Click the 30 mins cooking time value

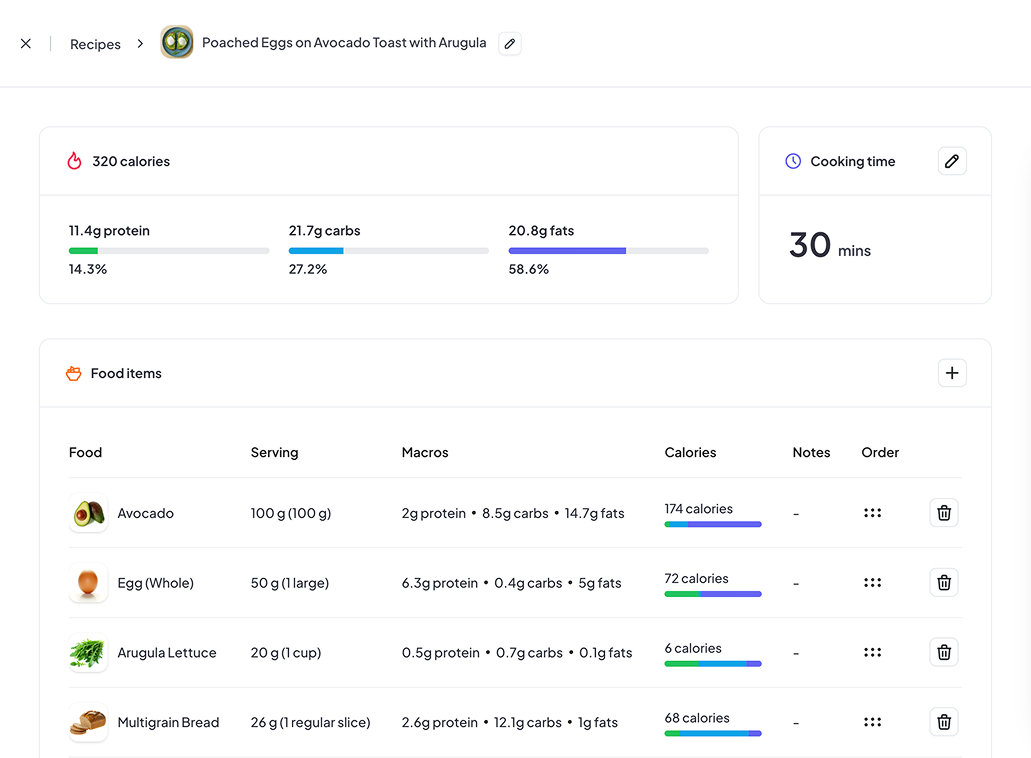click(x=829, y=246)
